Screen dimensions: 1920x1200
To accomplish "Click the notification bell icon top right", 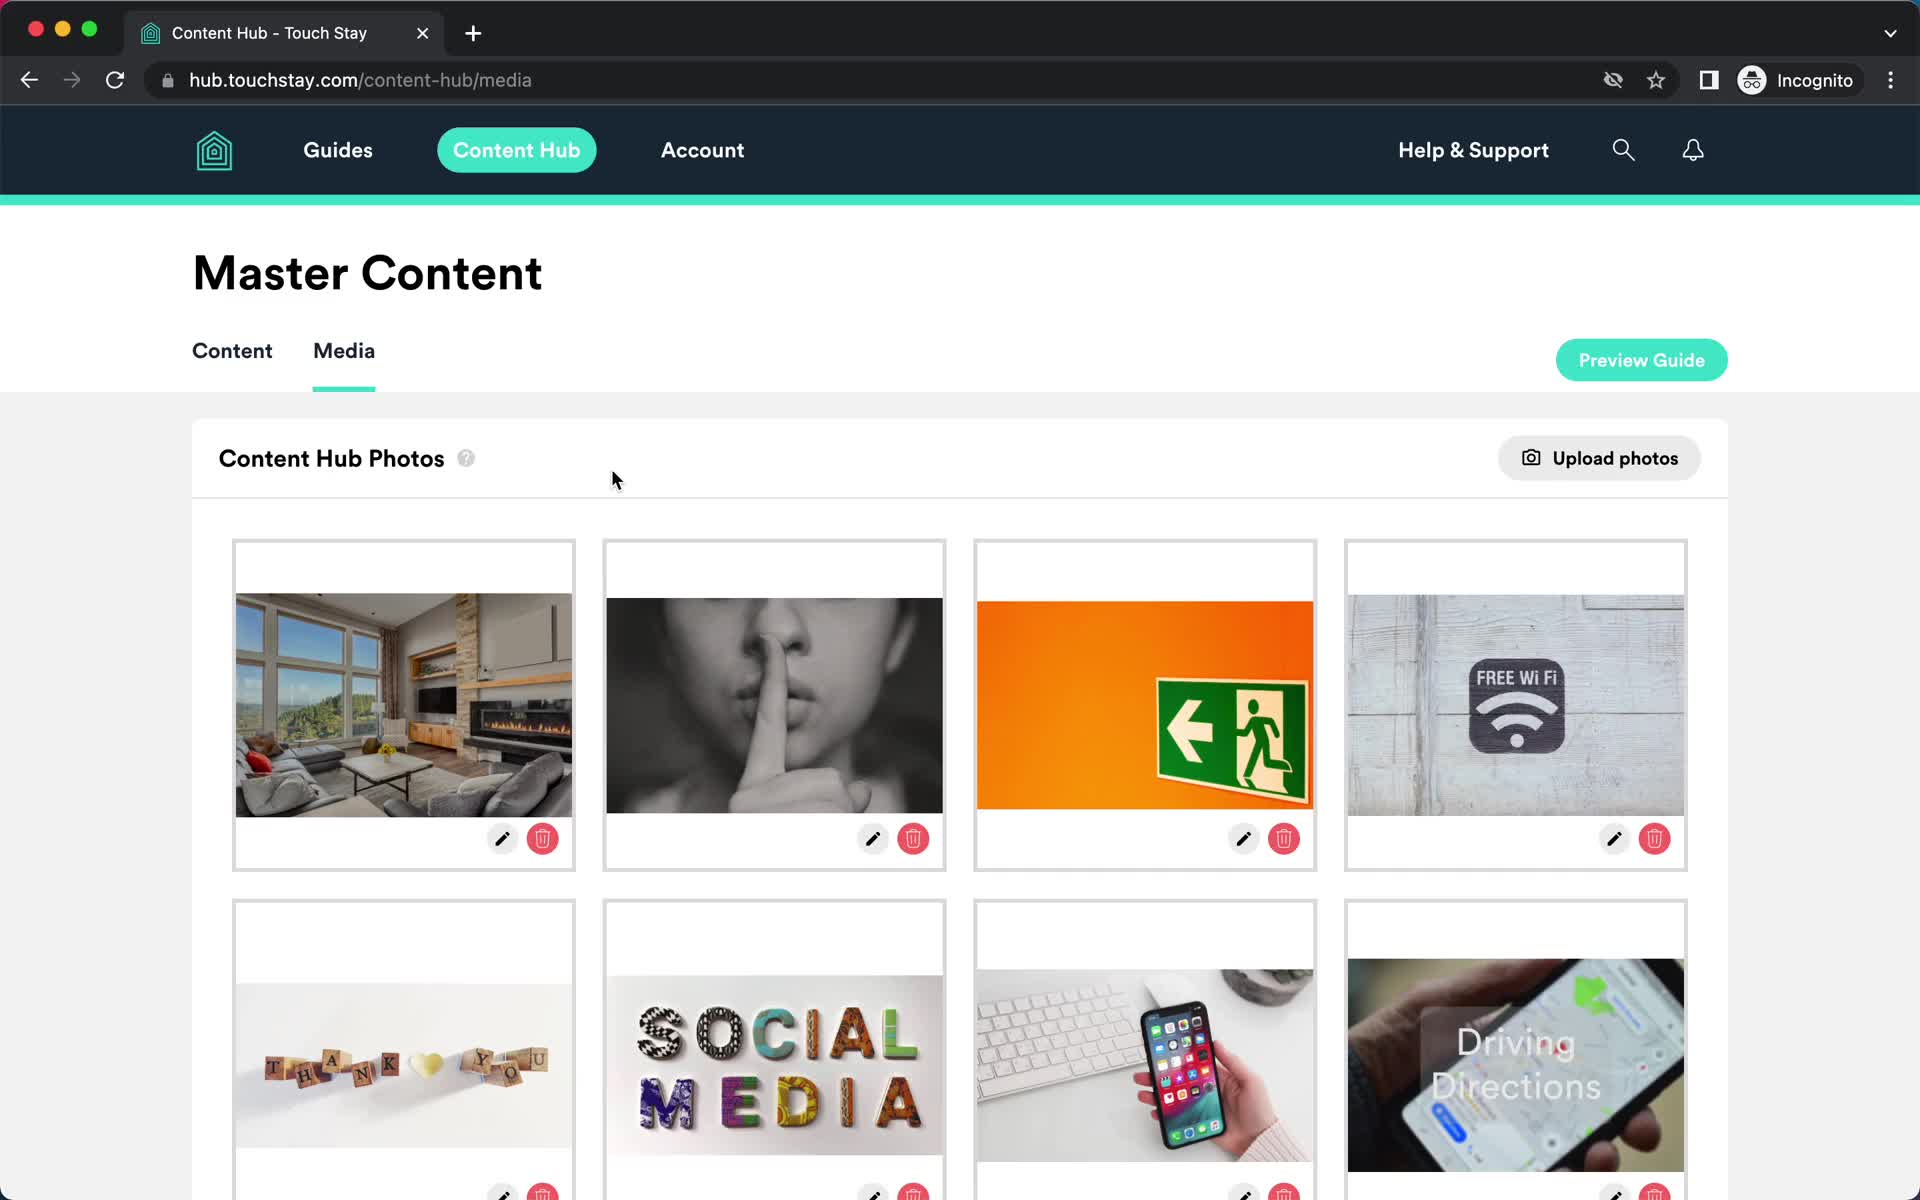I will 1693,149.
